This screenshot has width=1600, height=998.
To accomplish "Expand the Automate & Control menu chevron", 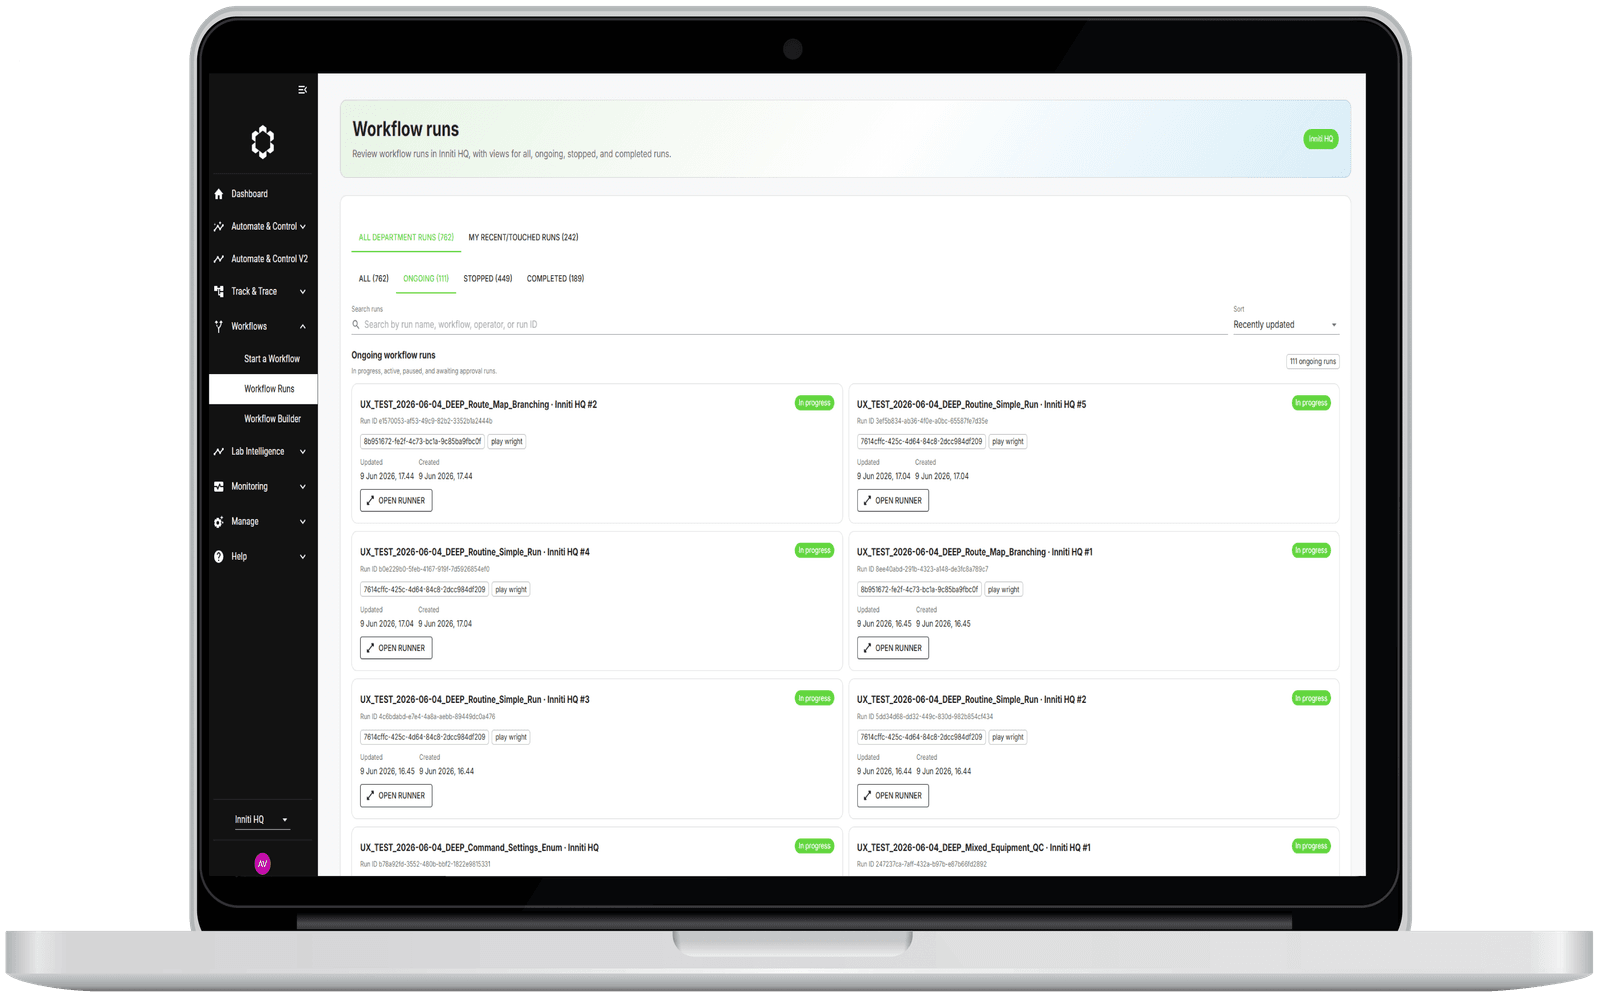I will (x=303, y=227).
